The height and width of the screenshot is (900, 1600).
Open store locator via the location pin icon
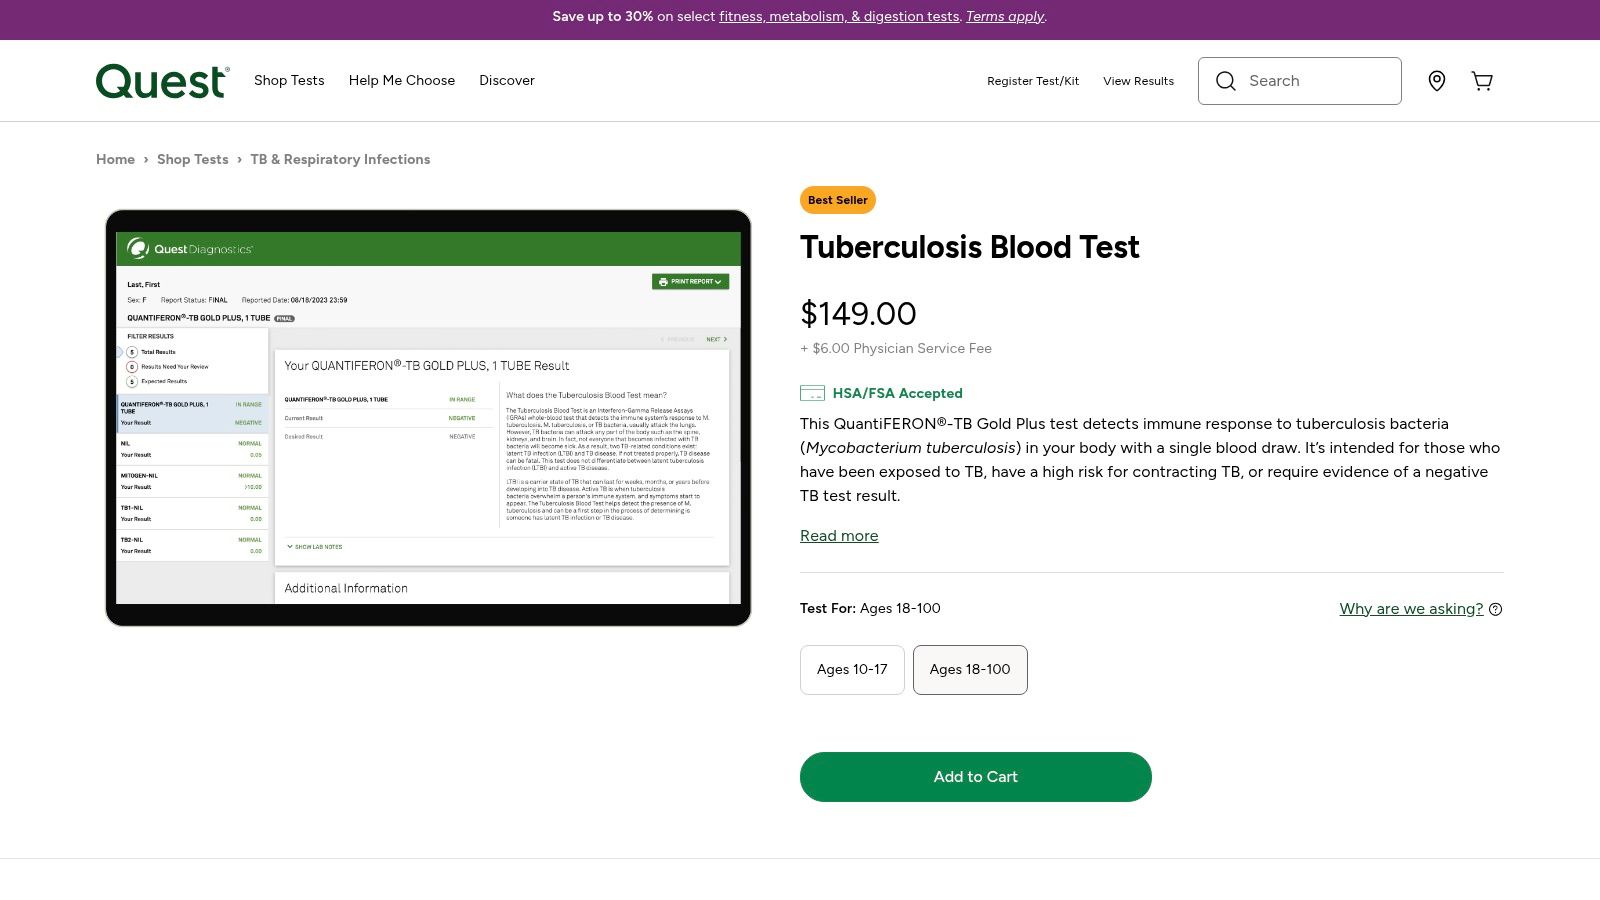pyautogui.click(x=1437, y=81)
